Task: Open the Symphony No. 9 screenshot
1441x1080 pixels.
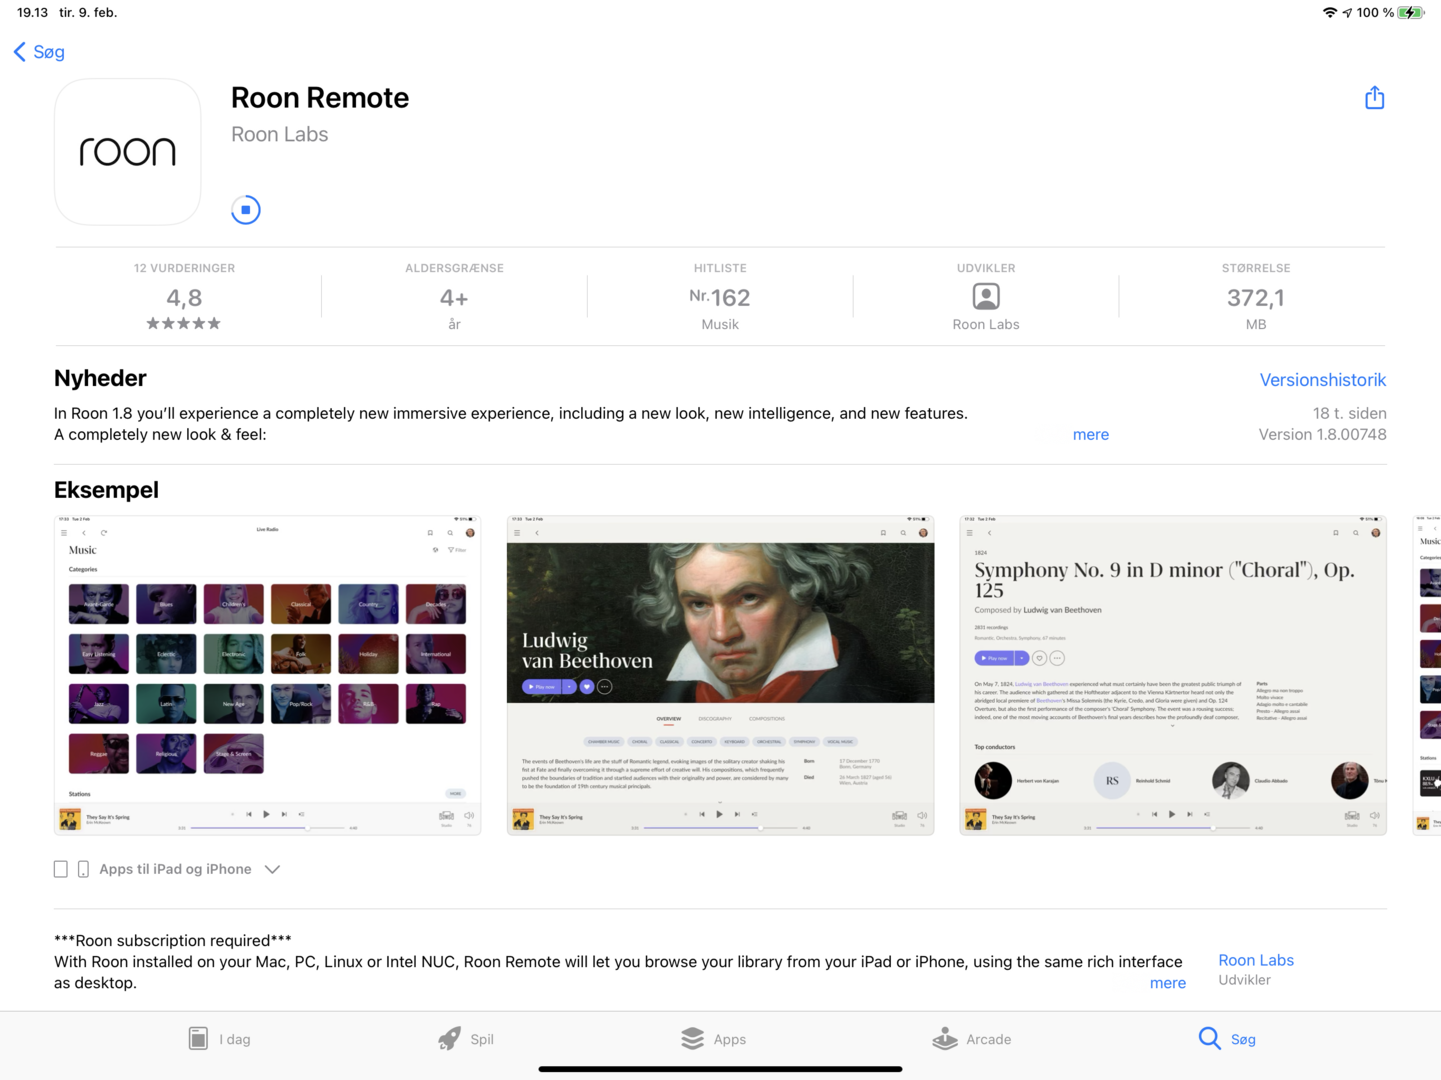Action: [1173, 675]
